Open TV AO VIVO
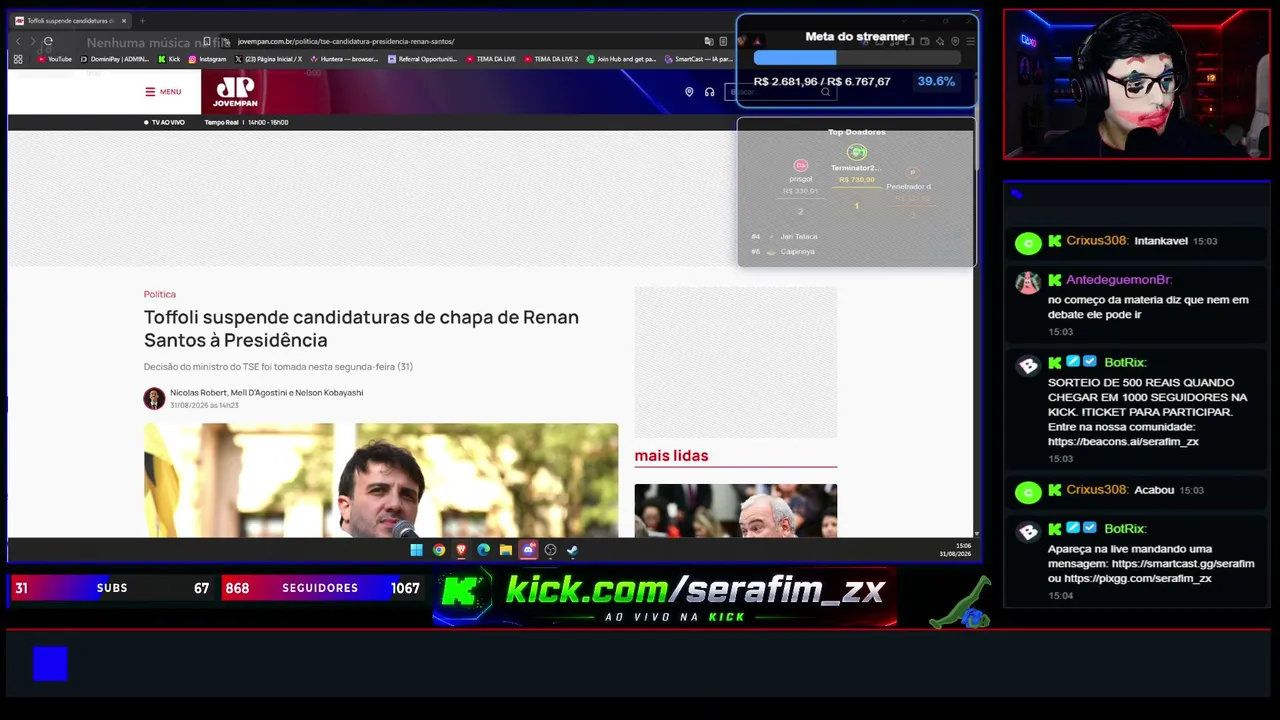The height and width of the screenshot is (720, 1280). click(165, 122)
